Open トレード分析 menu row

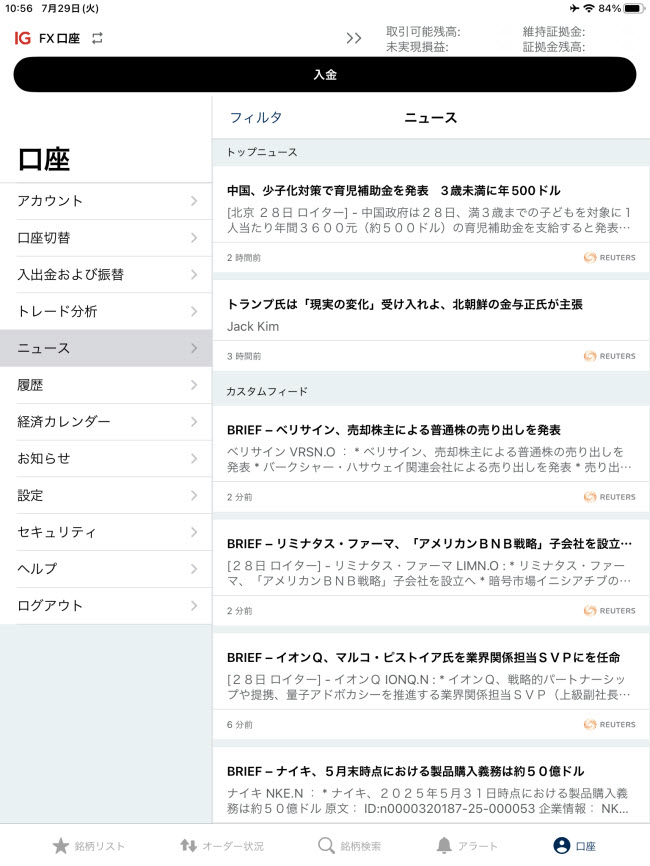coord(106,311)
